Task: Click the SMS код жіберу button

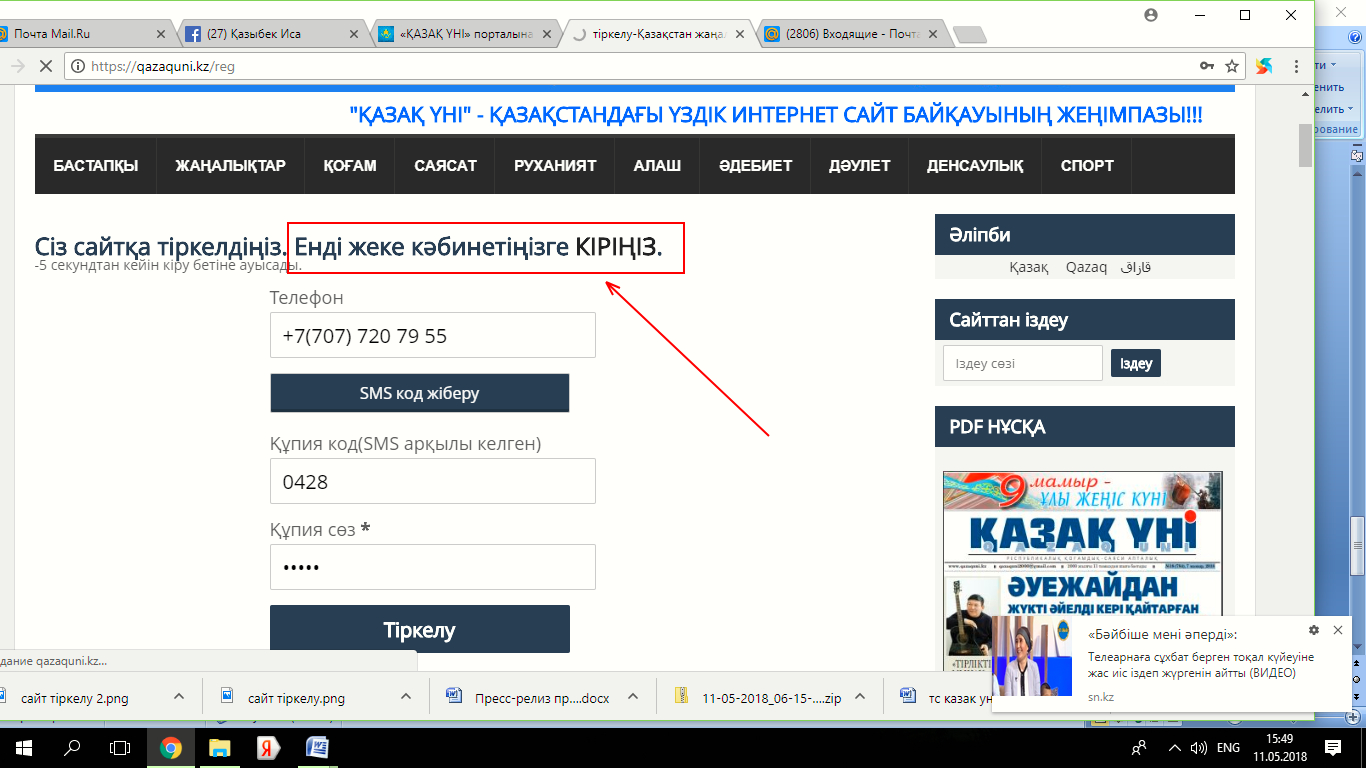Action: click(x=420, y=393)
